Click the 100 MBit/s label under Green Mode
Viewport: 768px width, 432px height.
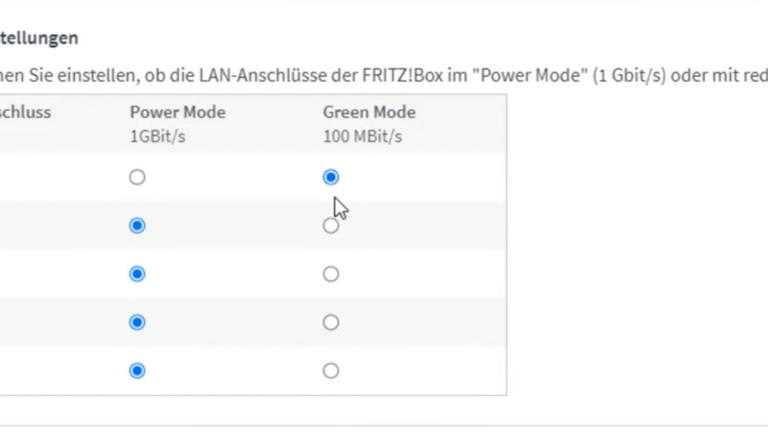[x=362, y=136]
